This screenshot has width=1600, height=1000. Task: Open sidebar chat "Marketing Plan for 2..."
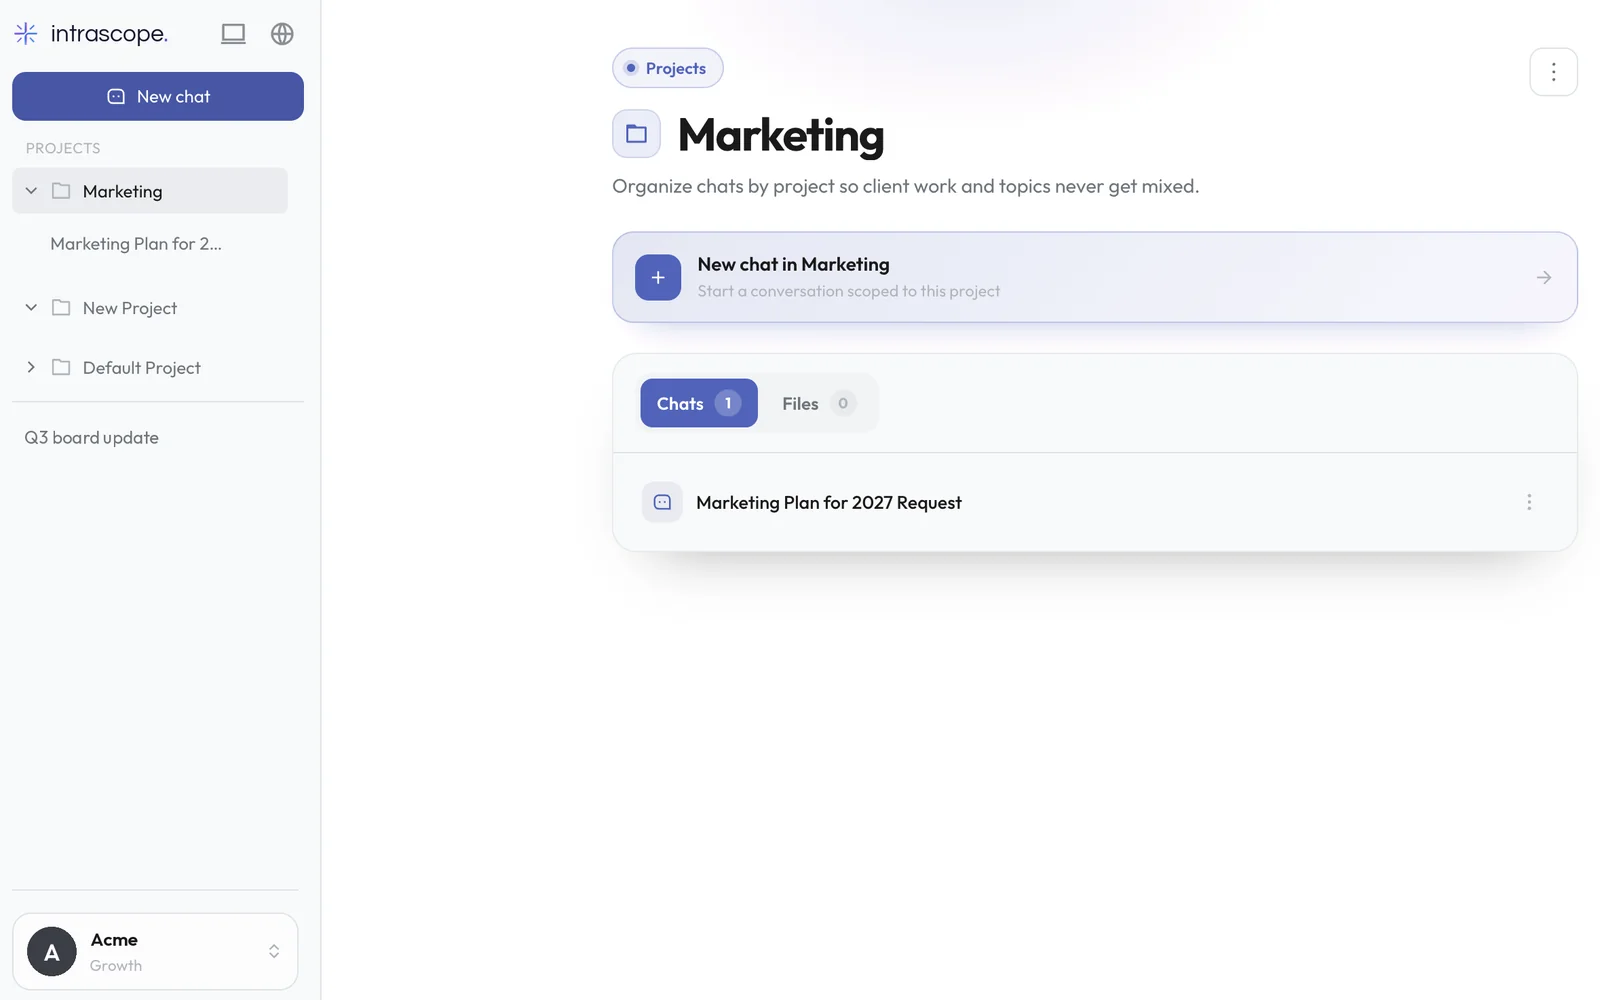[136, 244]
